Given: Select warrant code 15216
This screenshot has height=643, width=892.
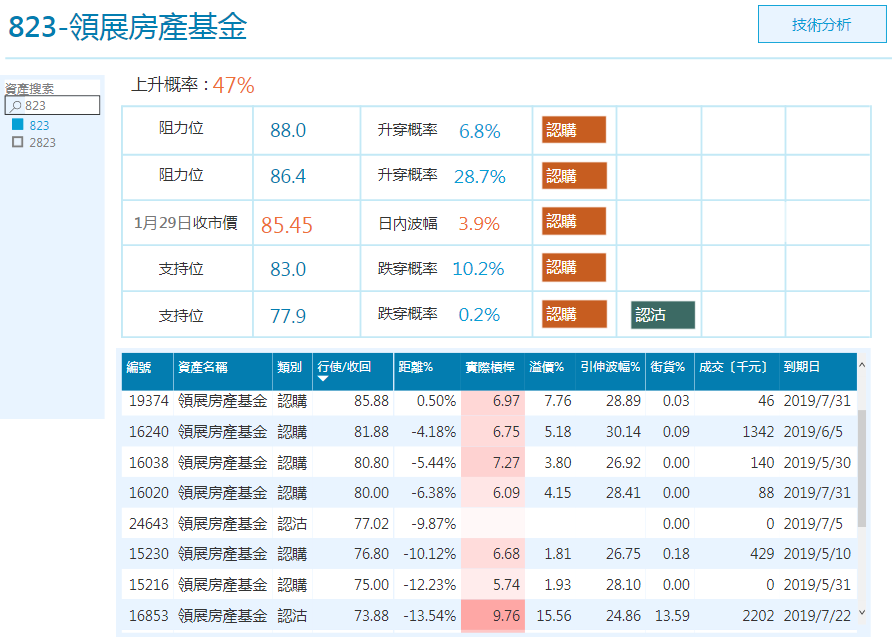Looking at the screenshot, I should click(148, 585).
